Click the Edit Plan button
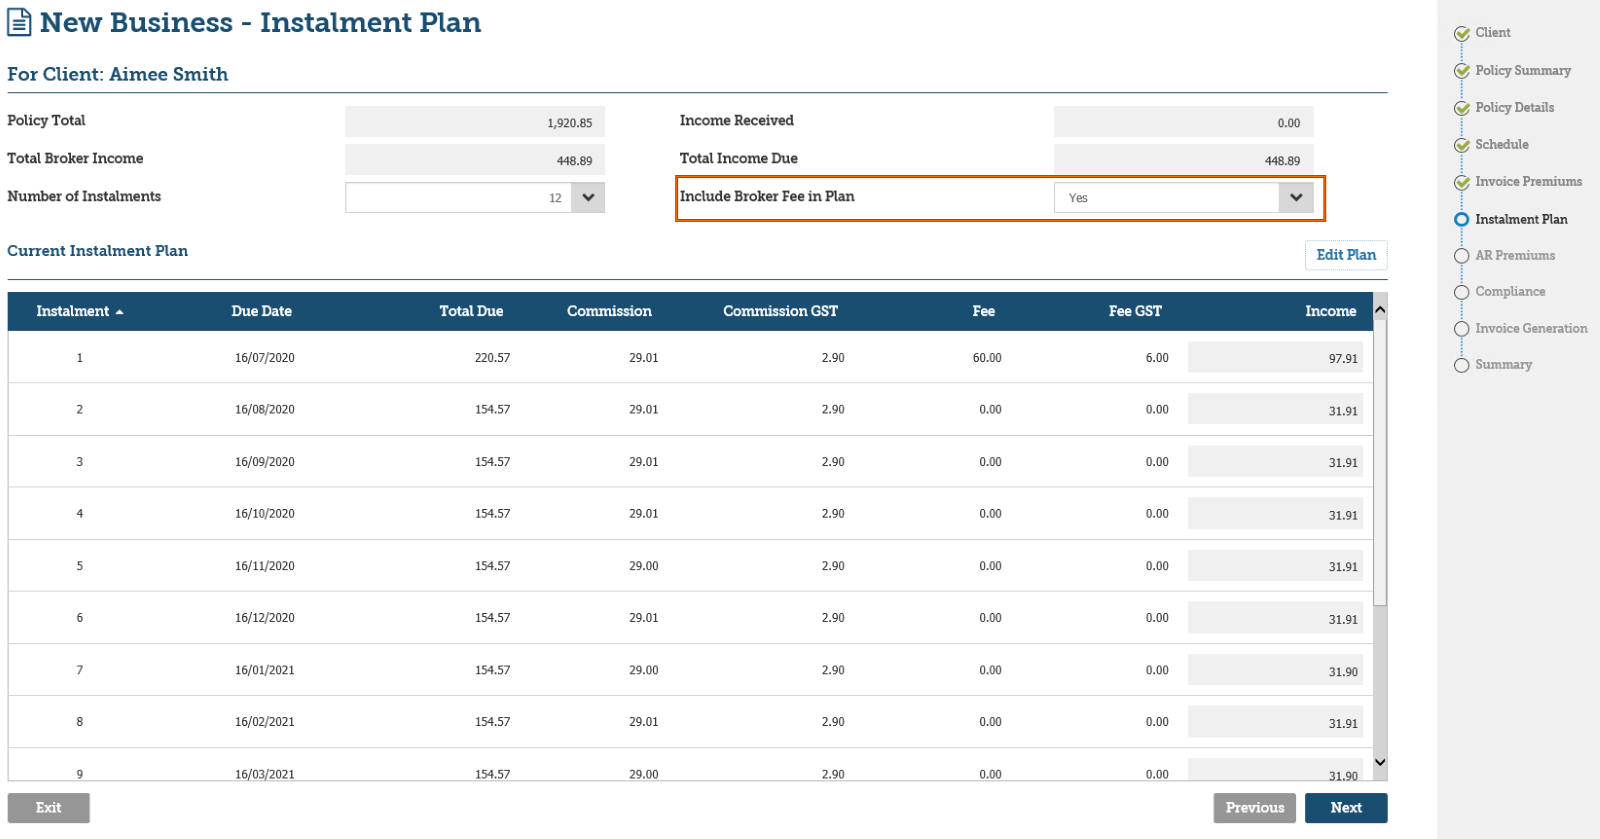The image size is (1600, 839). pyautogui.click(x=1346, y=255)
